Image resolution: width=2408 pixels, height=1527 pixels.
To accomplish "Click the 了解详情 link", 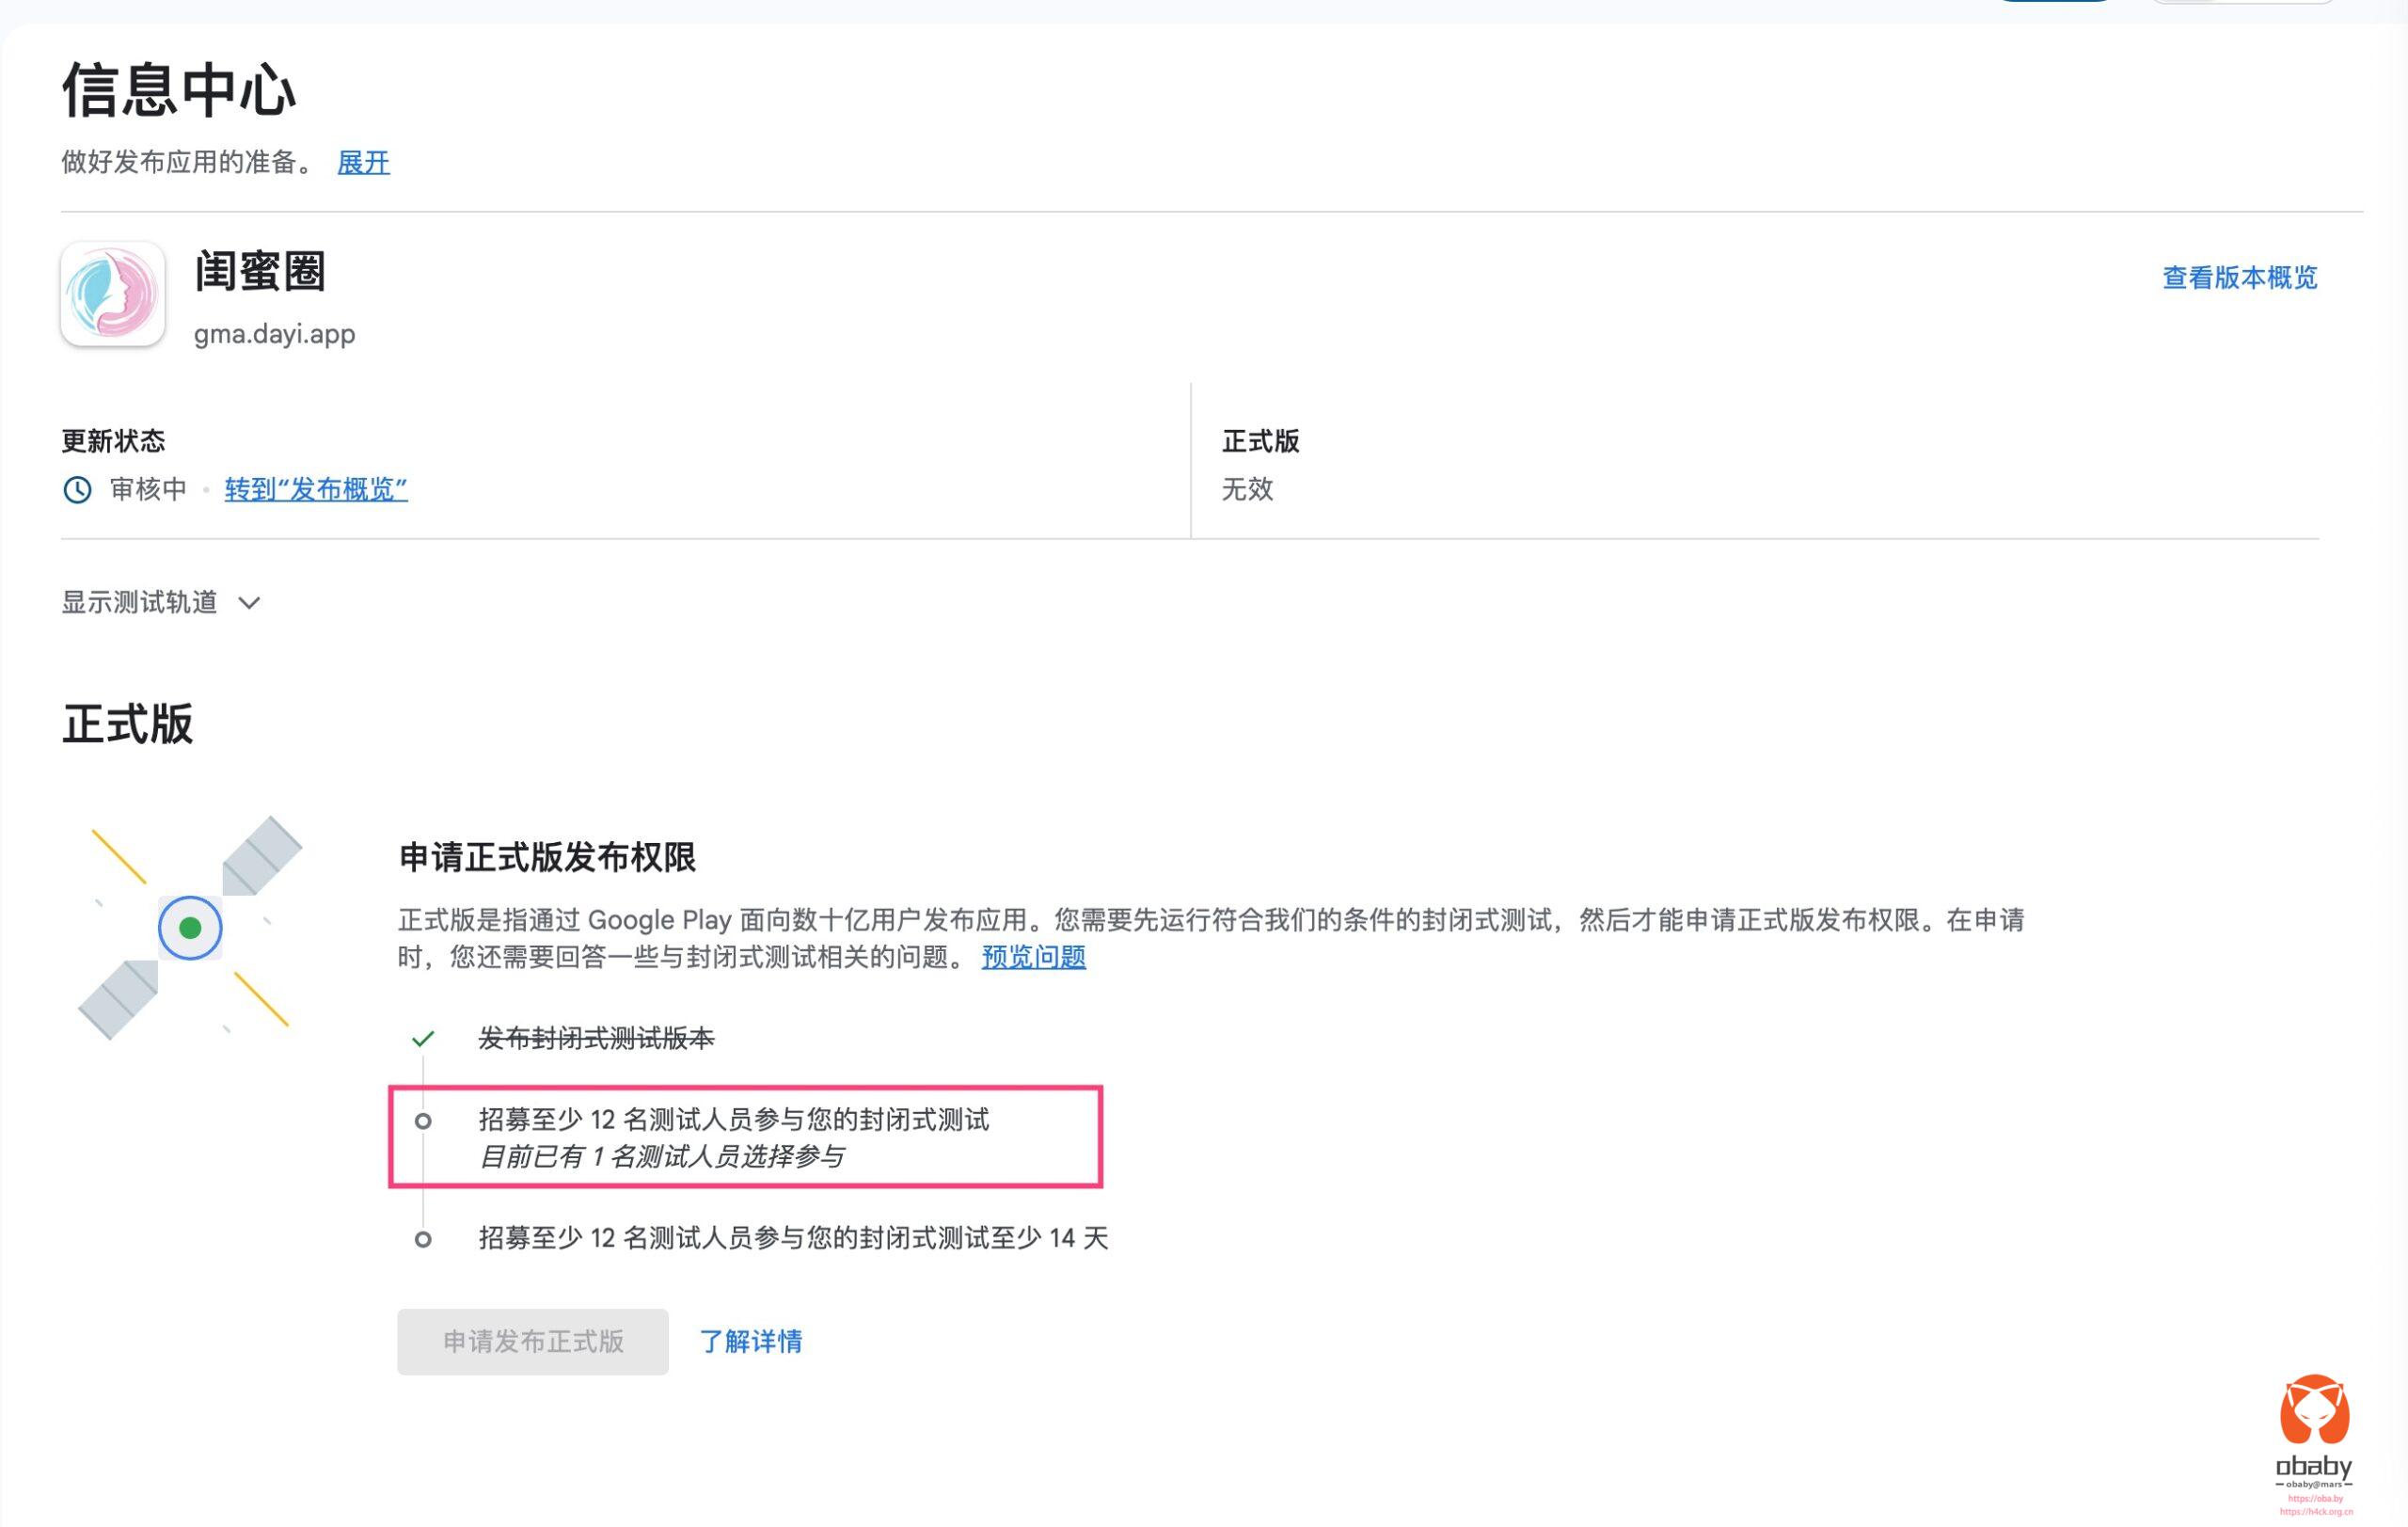I will coord(751,1342).
